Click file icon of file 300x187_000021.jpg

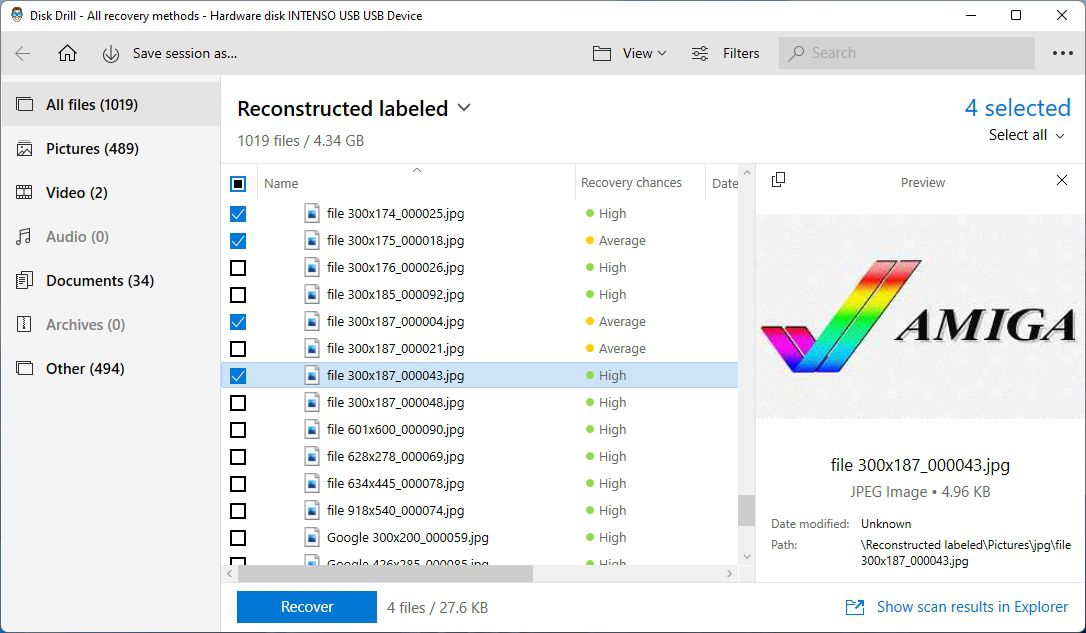point(312,348)
